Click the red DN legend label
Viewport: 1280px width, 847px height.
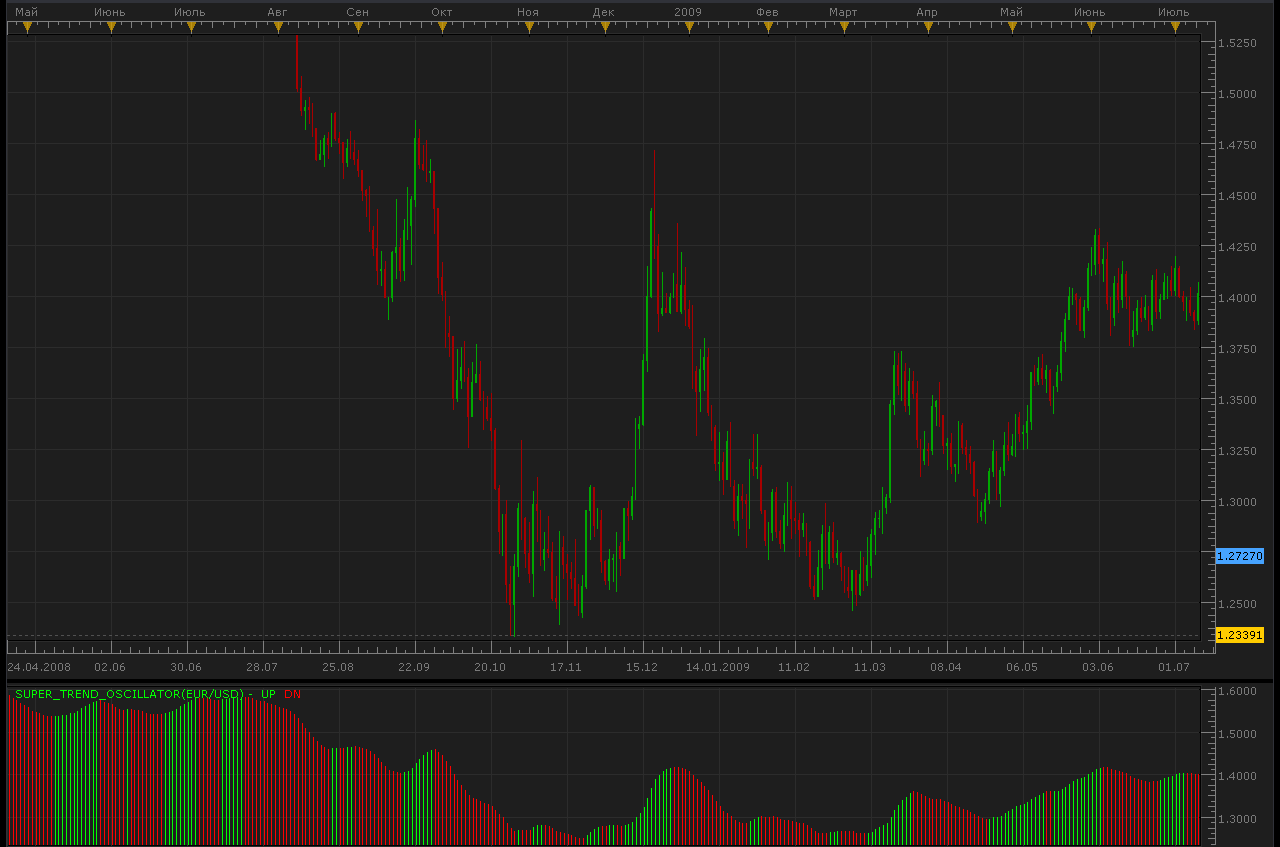coord(292,693)
